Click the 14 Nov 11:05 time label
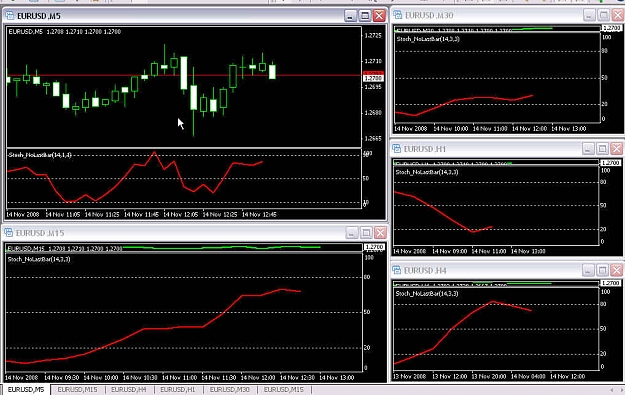The width and height of the screenshot is (625, 395). coord(63,214)
